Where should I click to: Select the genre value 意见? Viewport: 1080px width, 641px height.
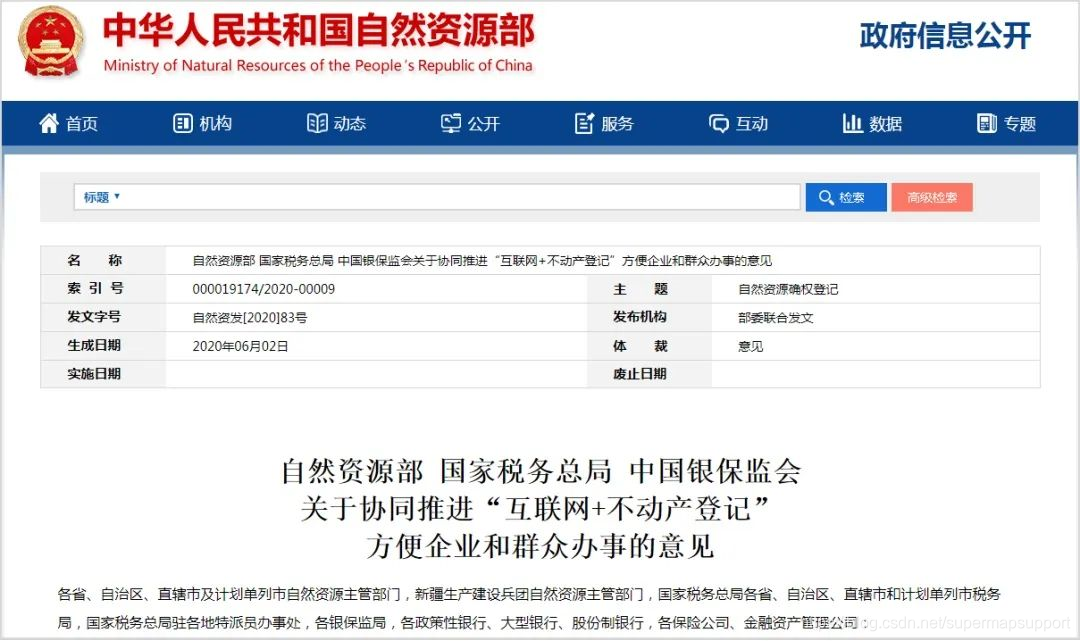pos(751,346)
